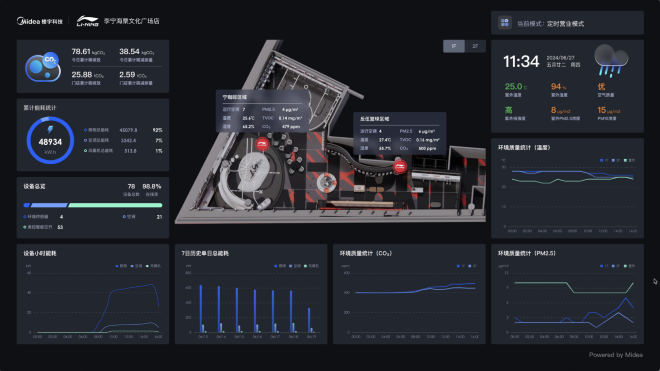Select the right red Li-Ning map marker
This screenshot has height=371, width=660.
[x=399, y=167]
